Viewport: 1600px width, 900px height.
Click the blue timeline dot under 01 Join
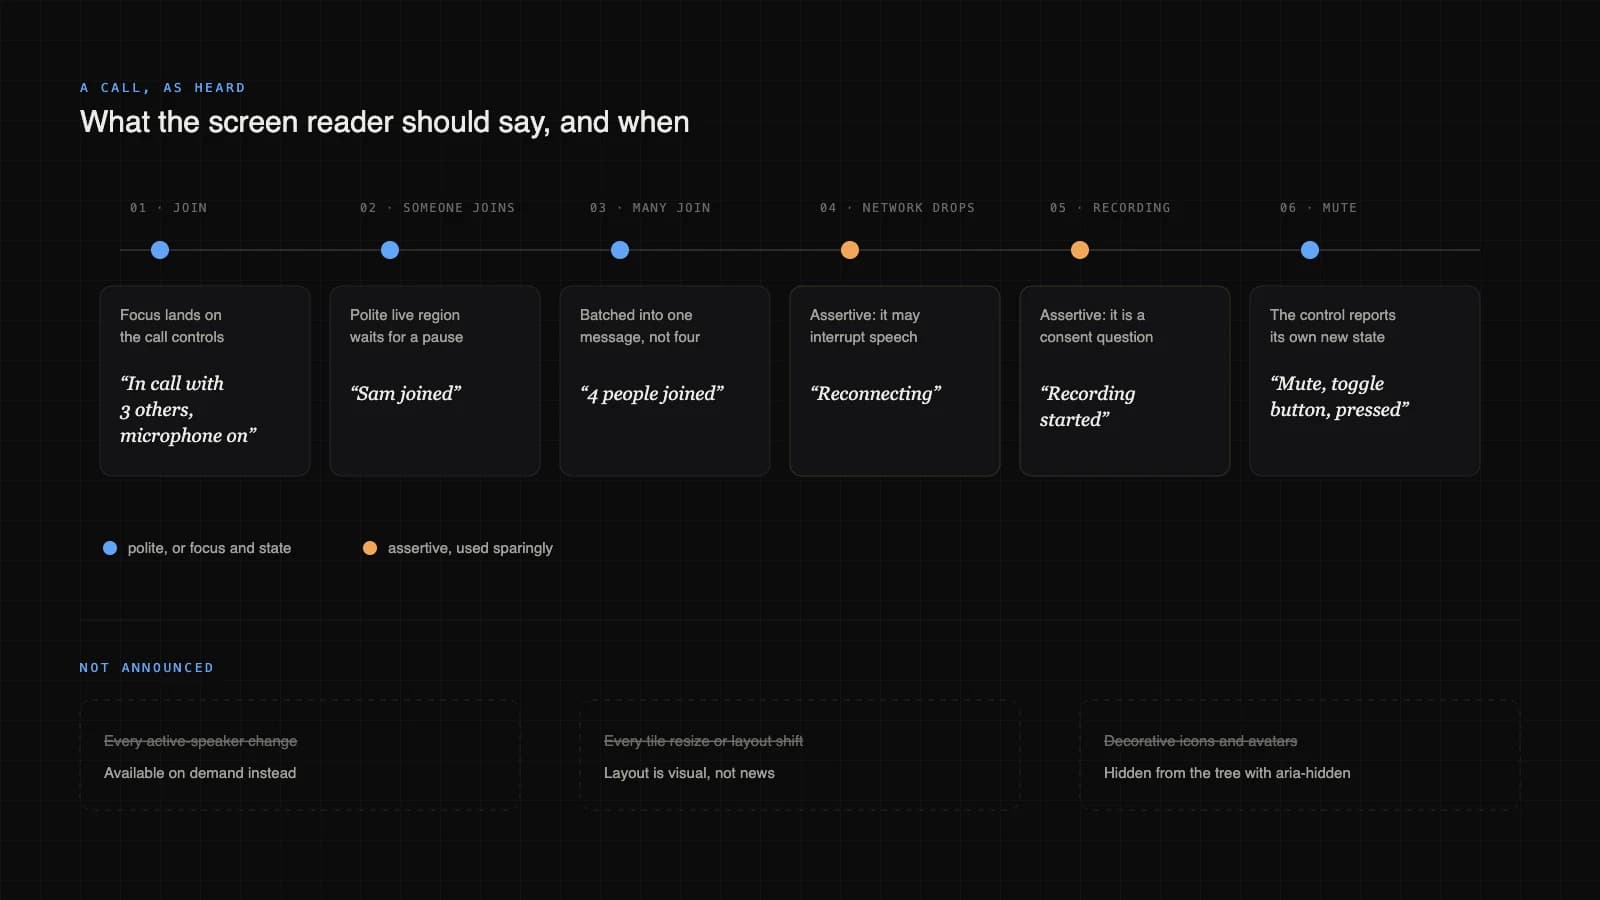(x=160, y=250)
